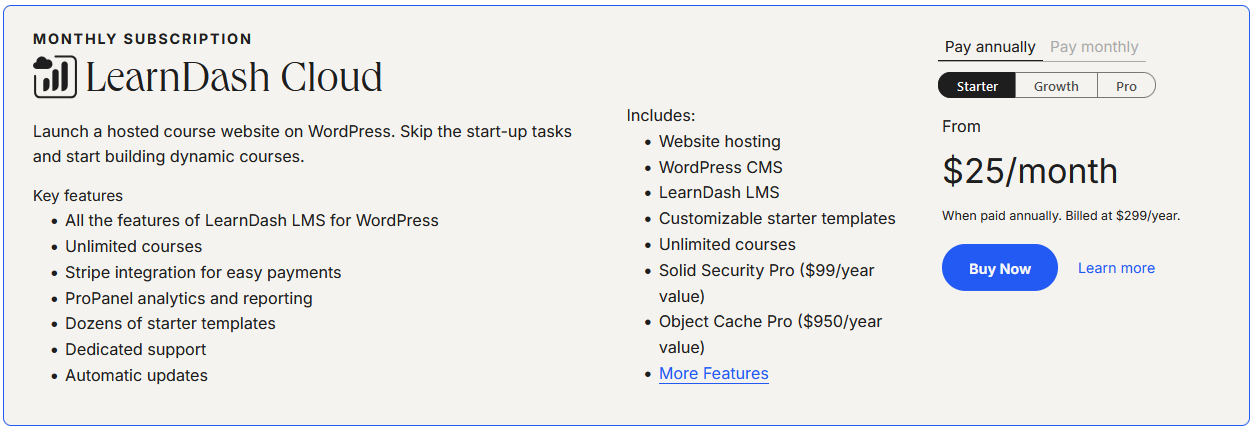Click the Object Cache Pro list item

[770, 335]
